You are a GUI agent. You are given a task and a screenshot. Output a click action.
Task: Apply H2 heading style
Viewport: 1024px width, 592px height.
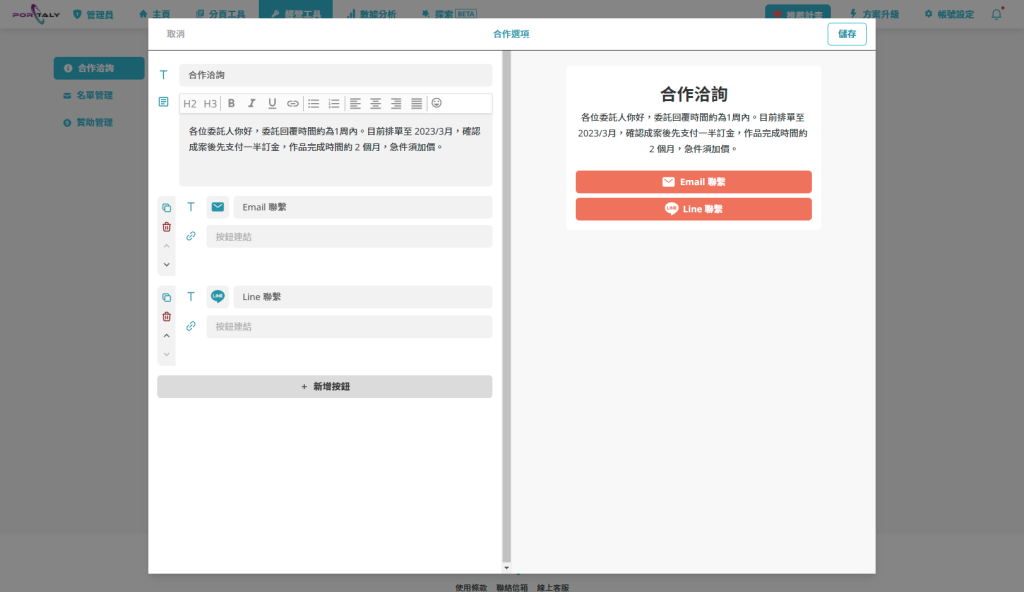click(x=190, y=103)
